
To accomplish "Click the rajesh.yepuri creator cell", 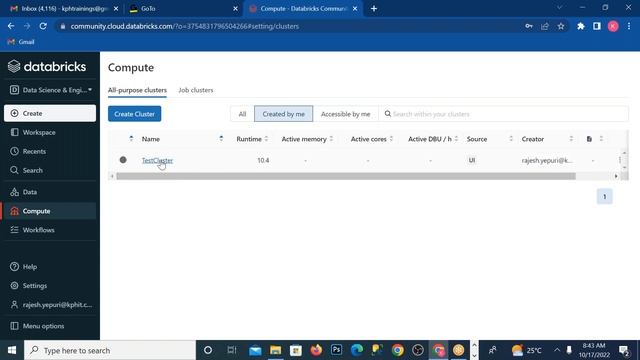I will 547,160.
